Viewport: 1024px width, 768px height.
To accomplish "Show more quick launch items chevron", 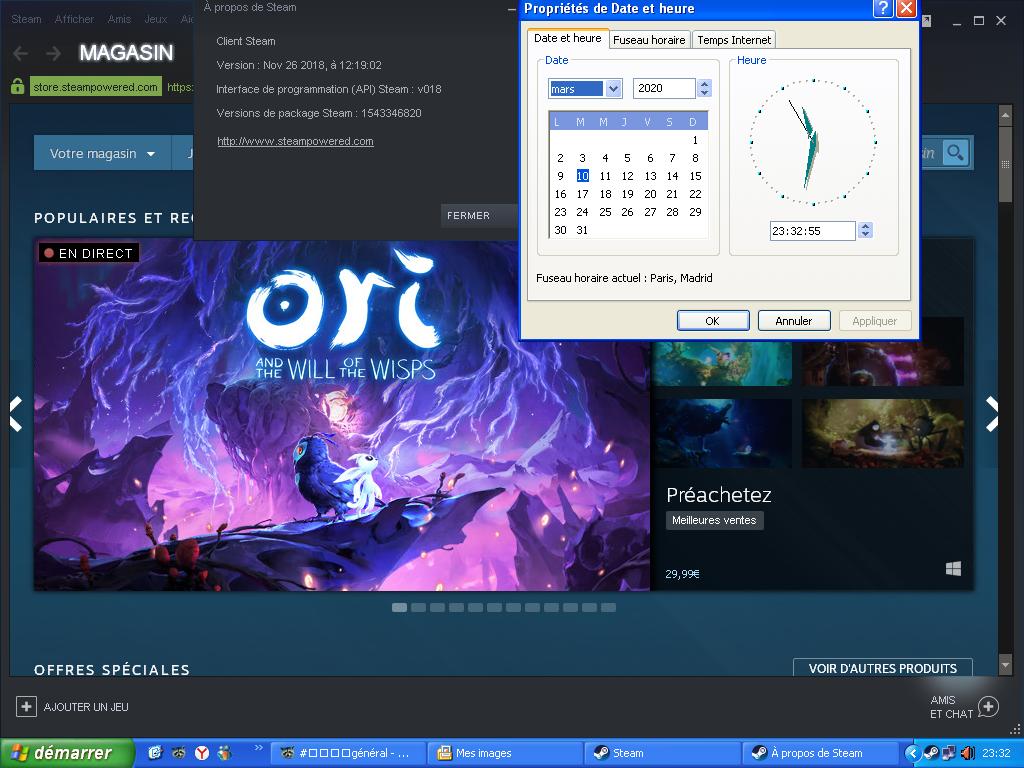I will coord(258,748).
